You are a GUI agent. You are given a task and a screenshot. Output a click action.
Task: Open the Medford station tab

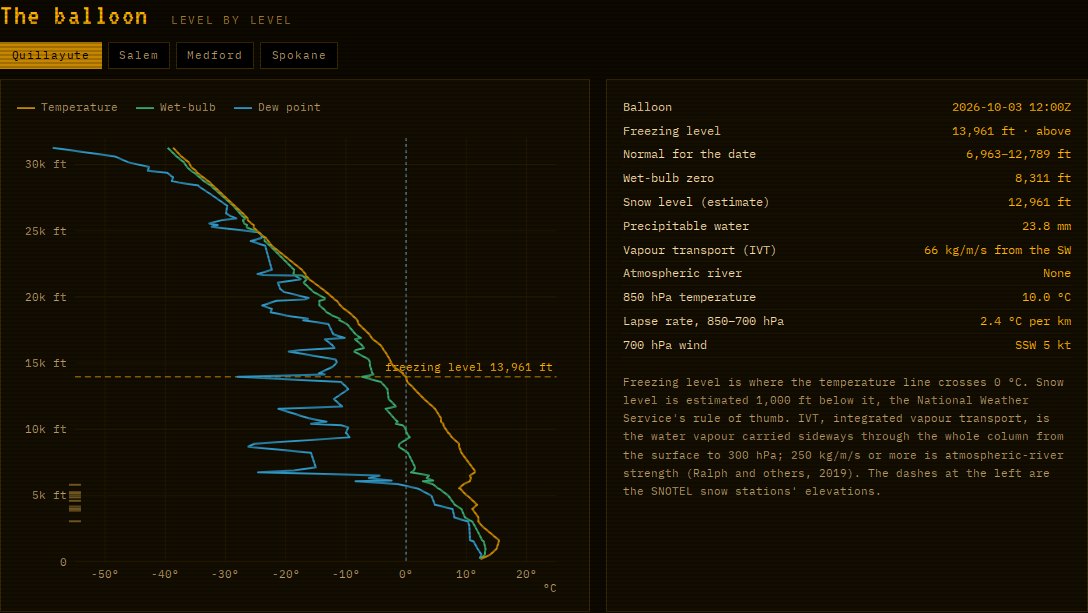[214, 56]
